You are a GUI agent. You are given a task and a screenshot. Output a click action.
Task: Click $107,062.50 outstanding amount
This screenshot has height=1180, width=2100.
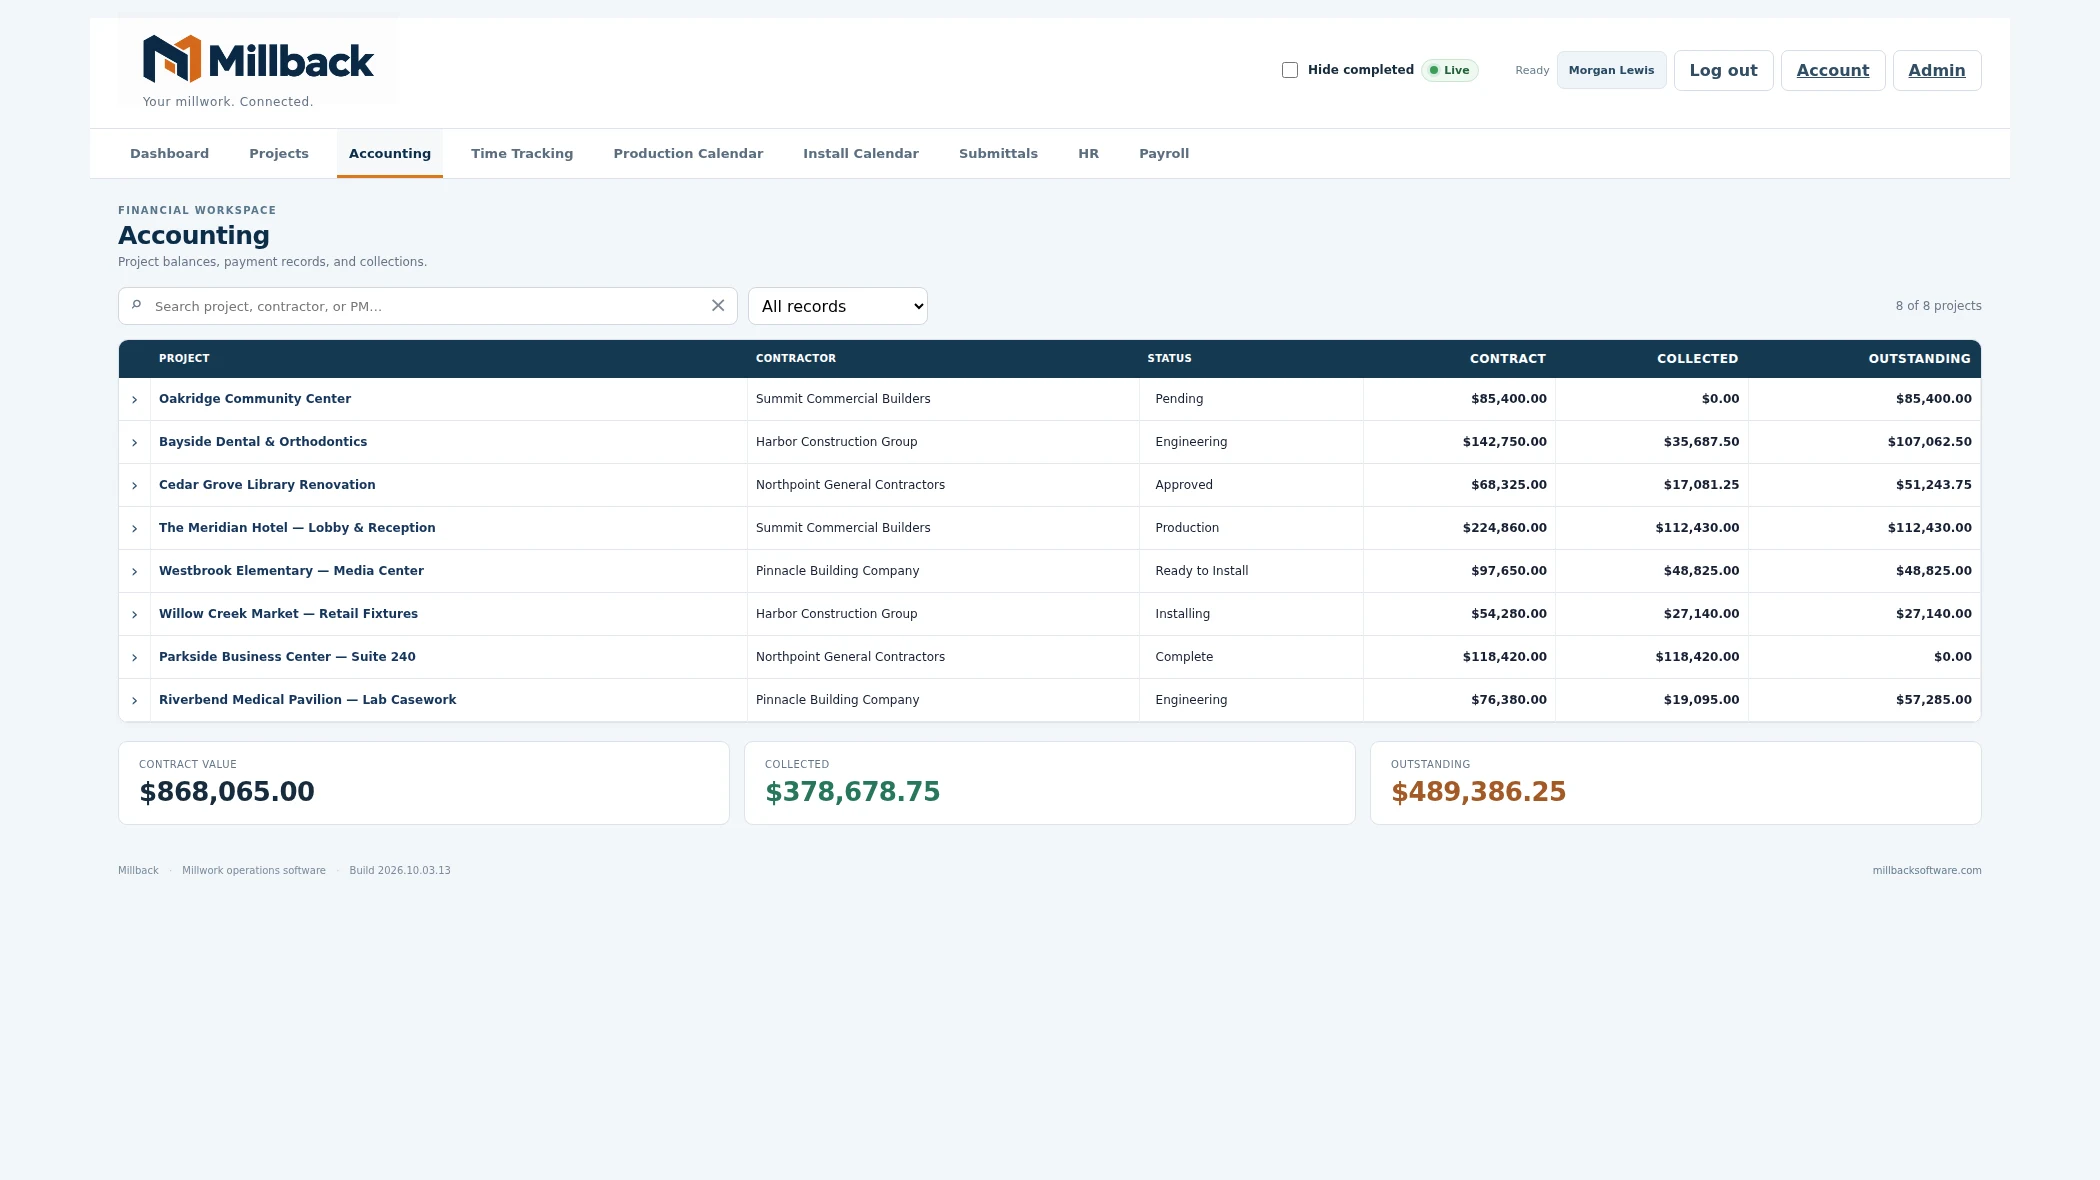1930,441
